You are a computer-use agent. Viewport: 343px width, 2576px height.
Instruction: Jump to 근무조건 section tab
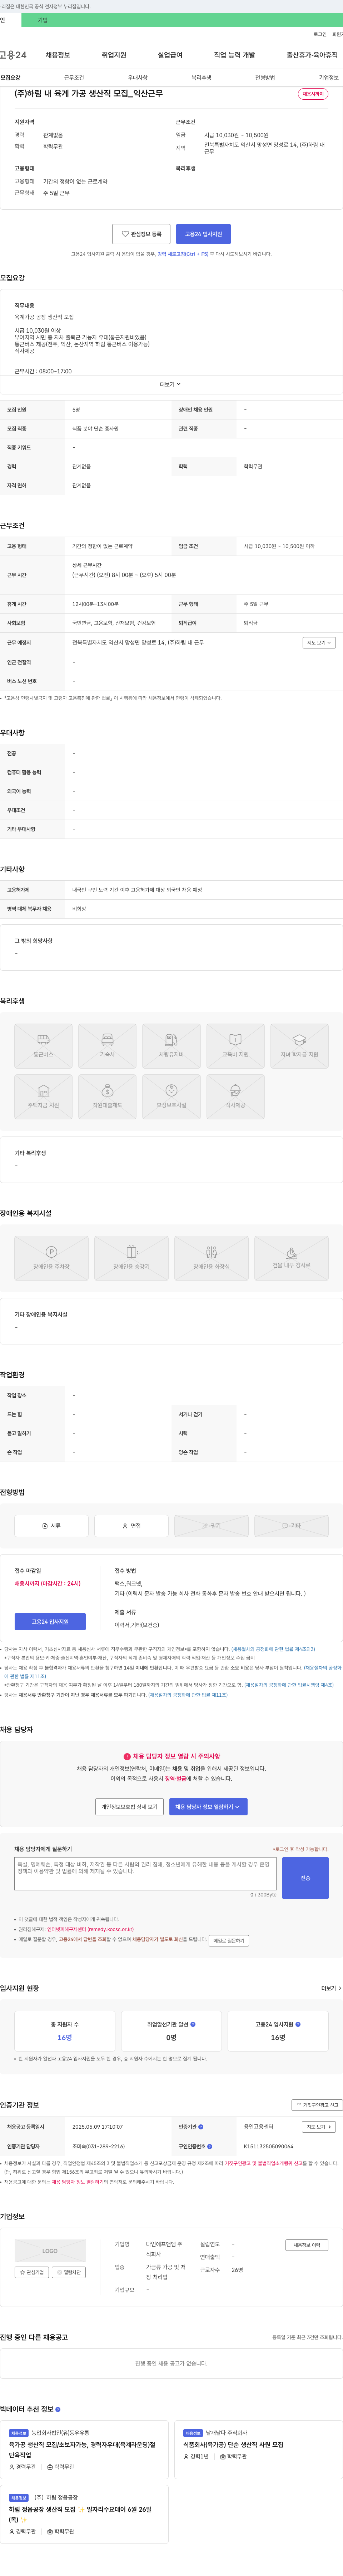tap(74, 77)
